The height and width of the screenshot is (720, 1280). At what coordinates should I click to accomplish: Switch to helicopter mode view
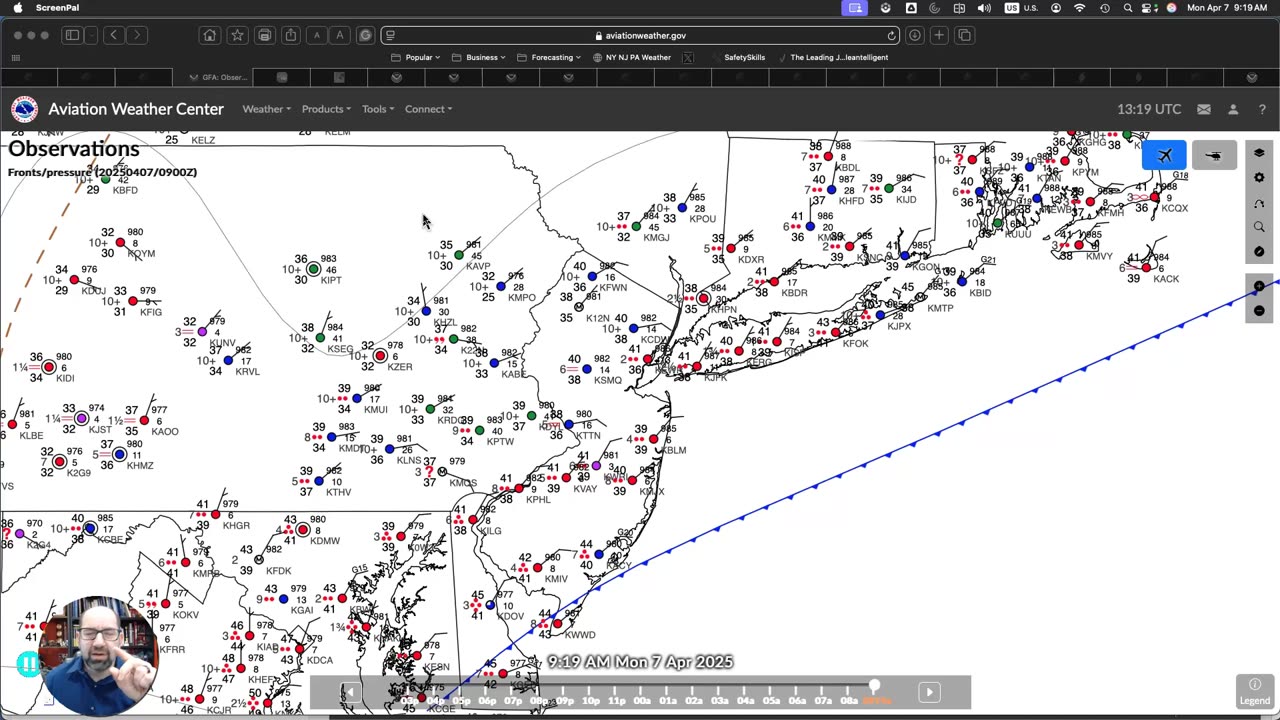(x=1214, y=156)
